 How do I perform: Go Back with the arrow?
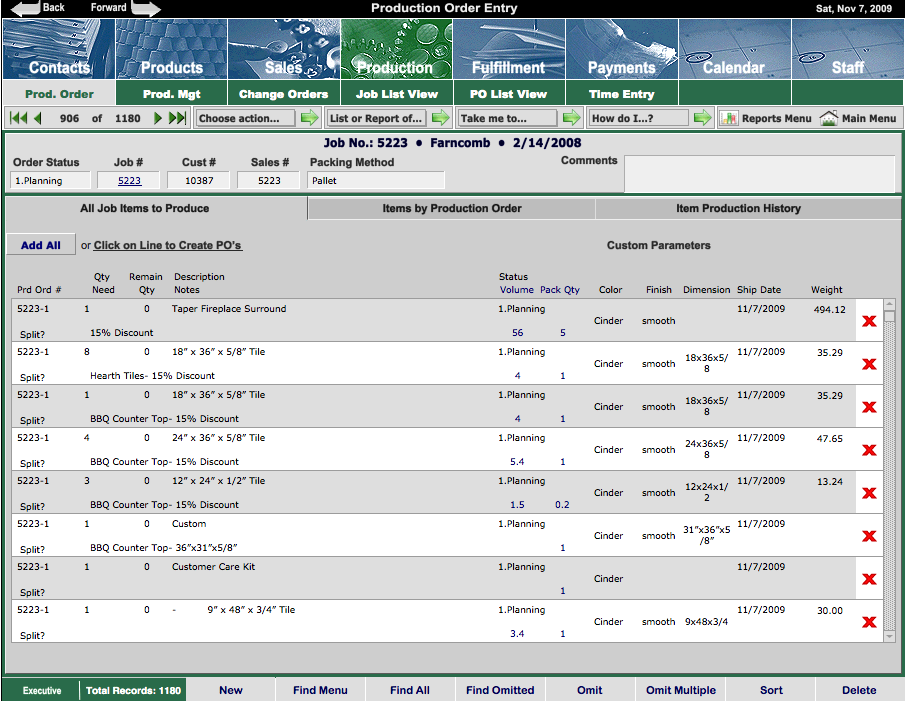click(x=25, y=8)
